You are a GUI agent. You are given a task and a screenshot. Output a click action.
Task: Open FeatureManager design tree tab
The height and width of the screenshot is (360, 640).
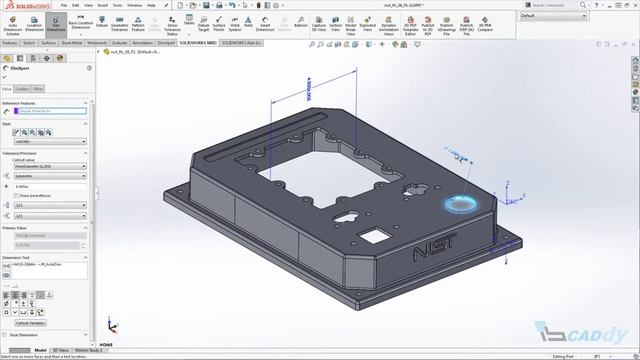coord(7,58)
